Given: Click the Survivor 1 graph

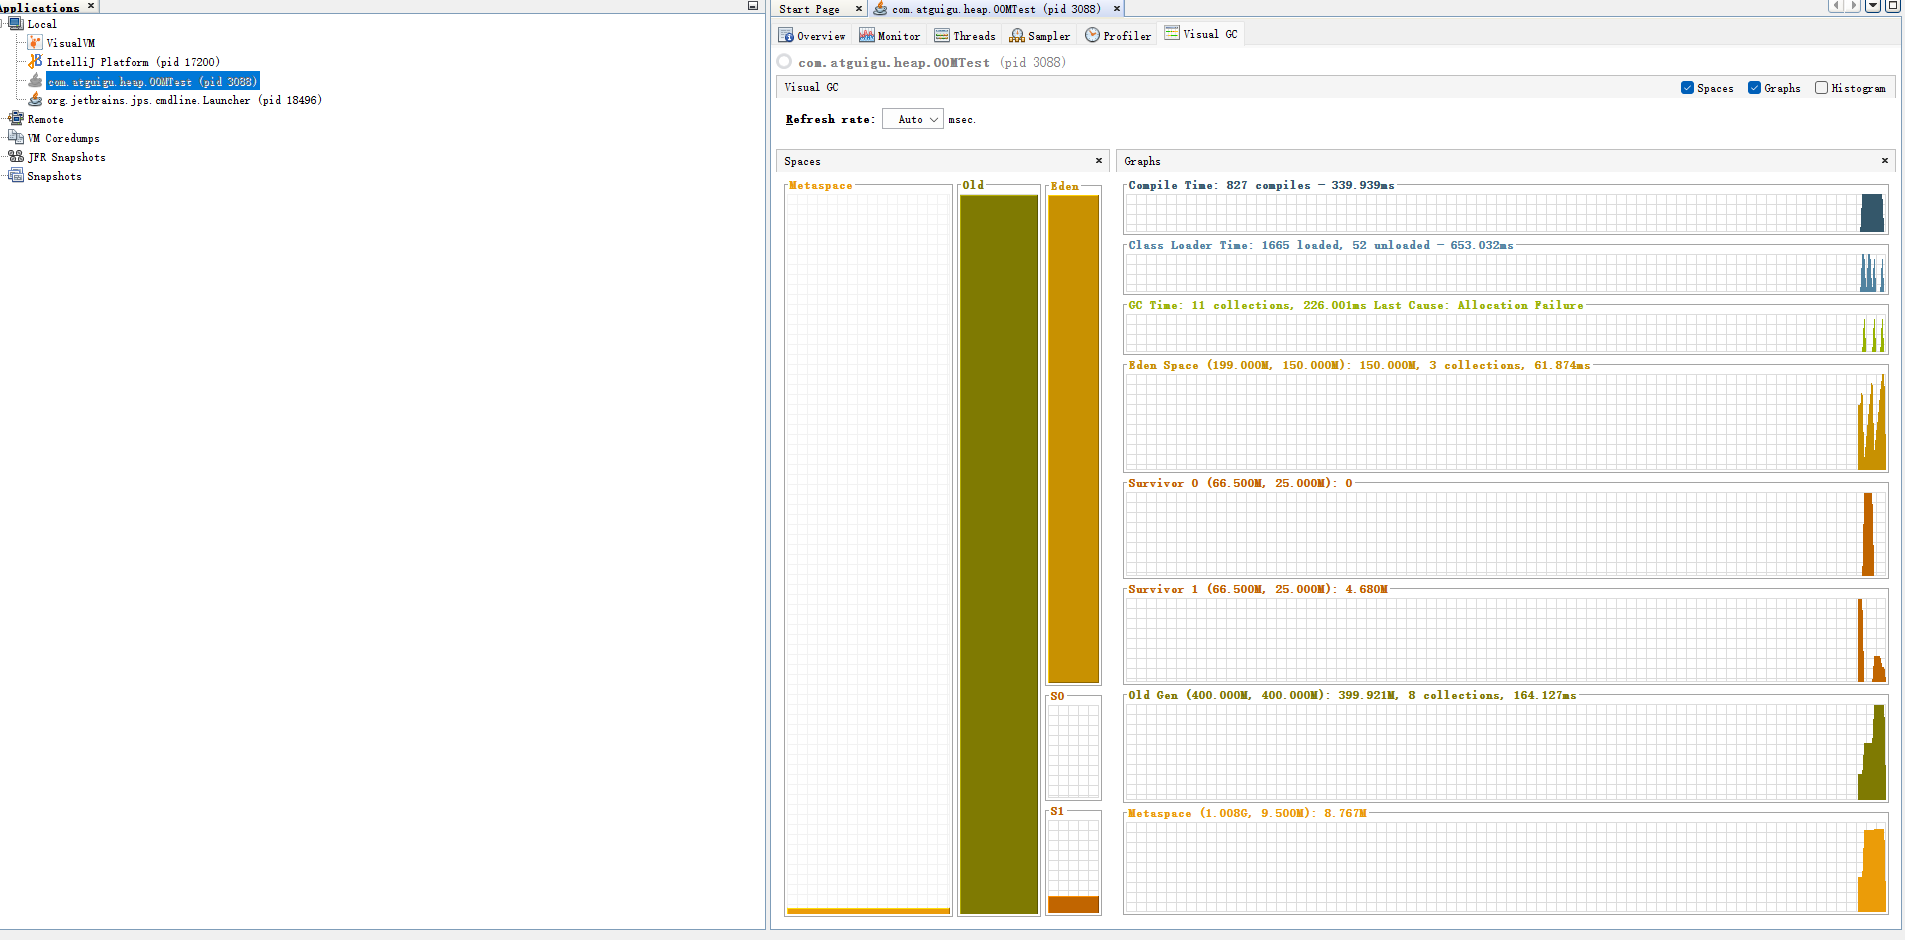Looking at the screenshot, I should point(1505,640).
